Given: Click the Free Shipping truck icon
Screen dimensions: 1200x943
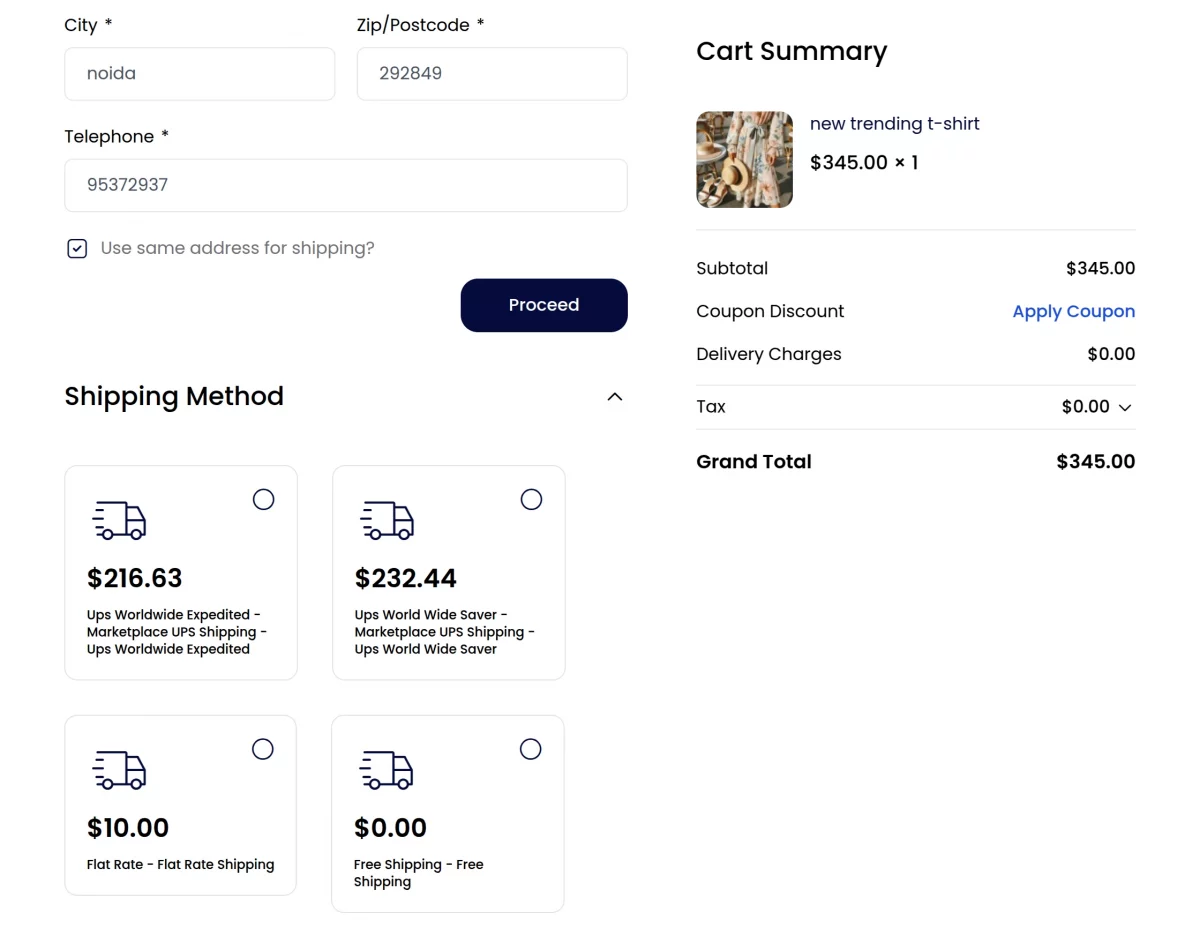Looking at the screenshot, I should coord(387,770).
